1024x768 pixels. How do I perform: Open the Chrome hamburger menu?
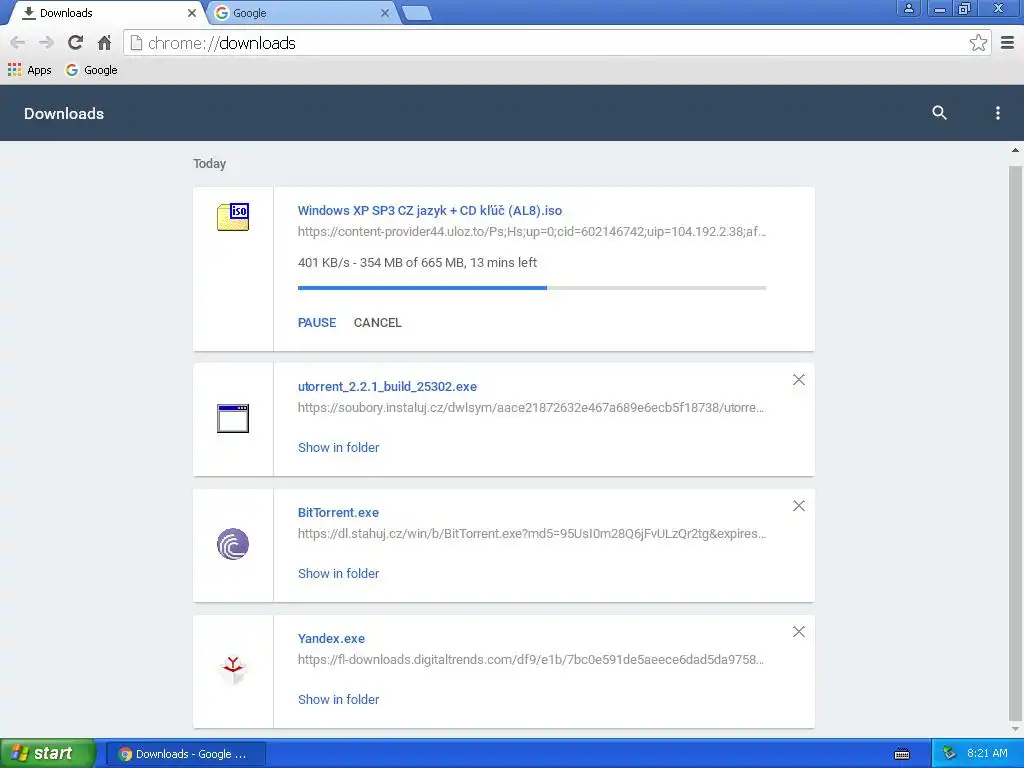click(x=1008, y=43)
